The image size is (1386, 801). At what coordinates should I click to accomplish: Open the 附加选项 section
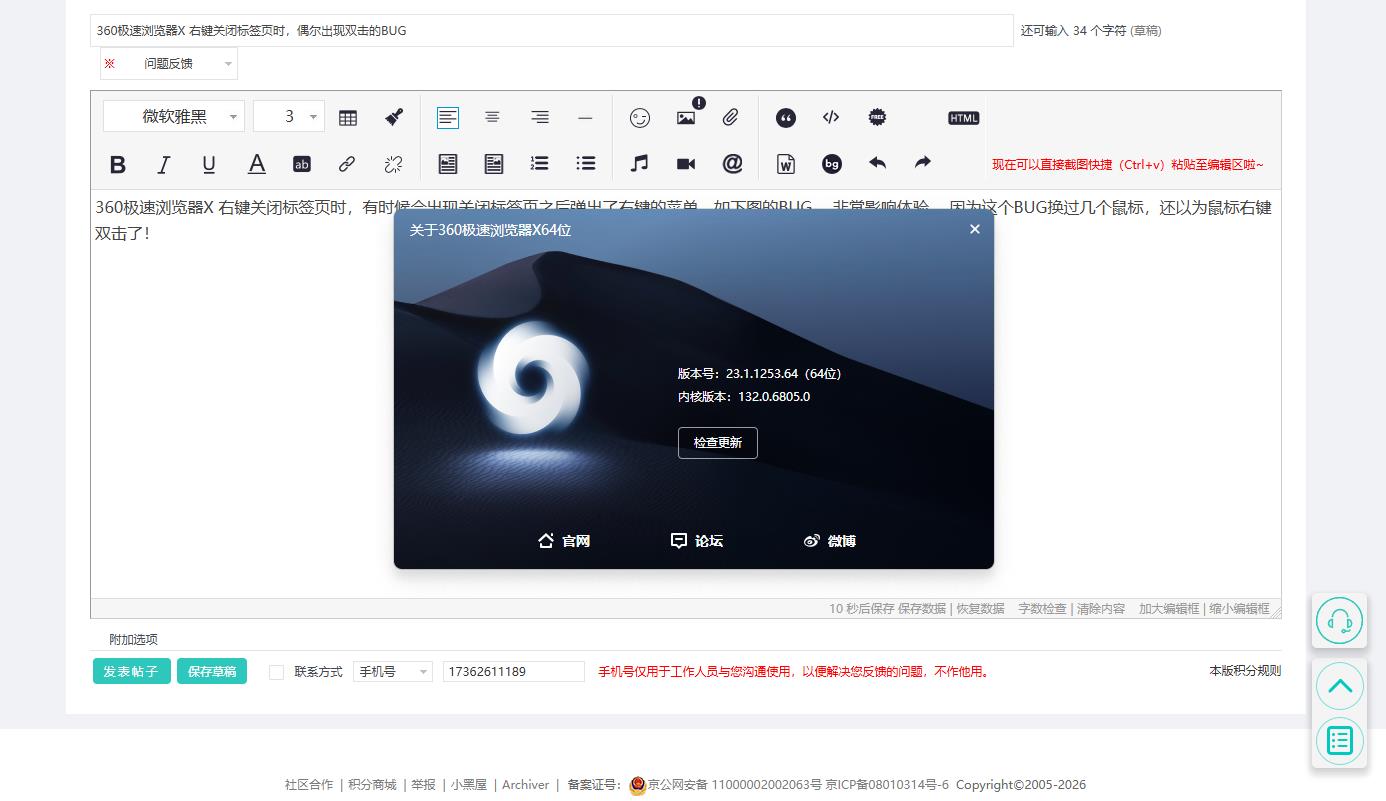(x=133, y=640)
